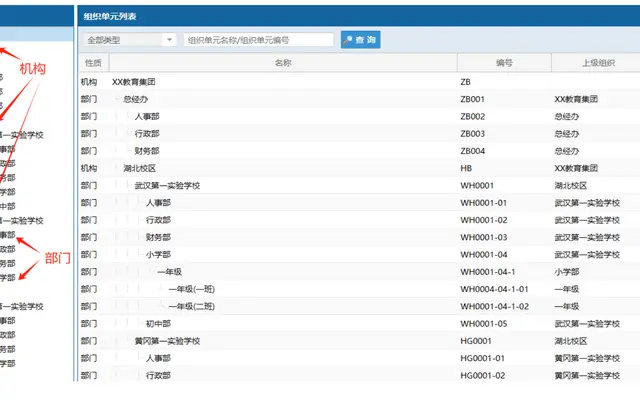Screen dimensions: 640x400
Task: Select 初中部 in the WH0001-05 row
Action: (x=158, y=324)
